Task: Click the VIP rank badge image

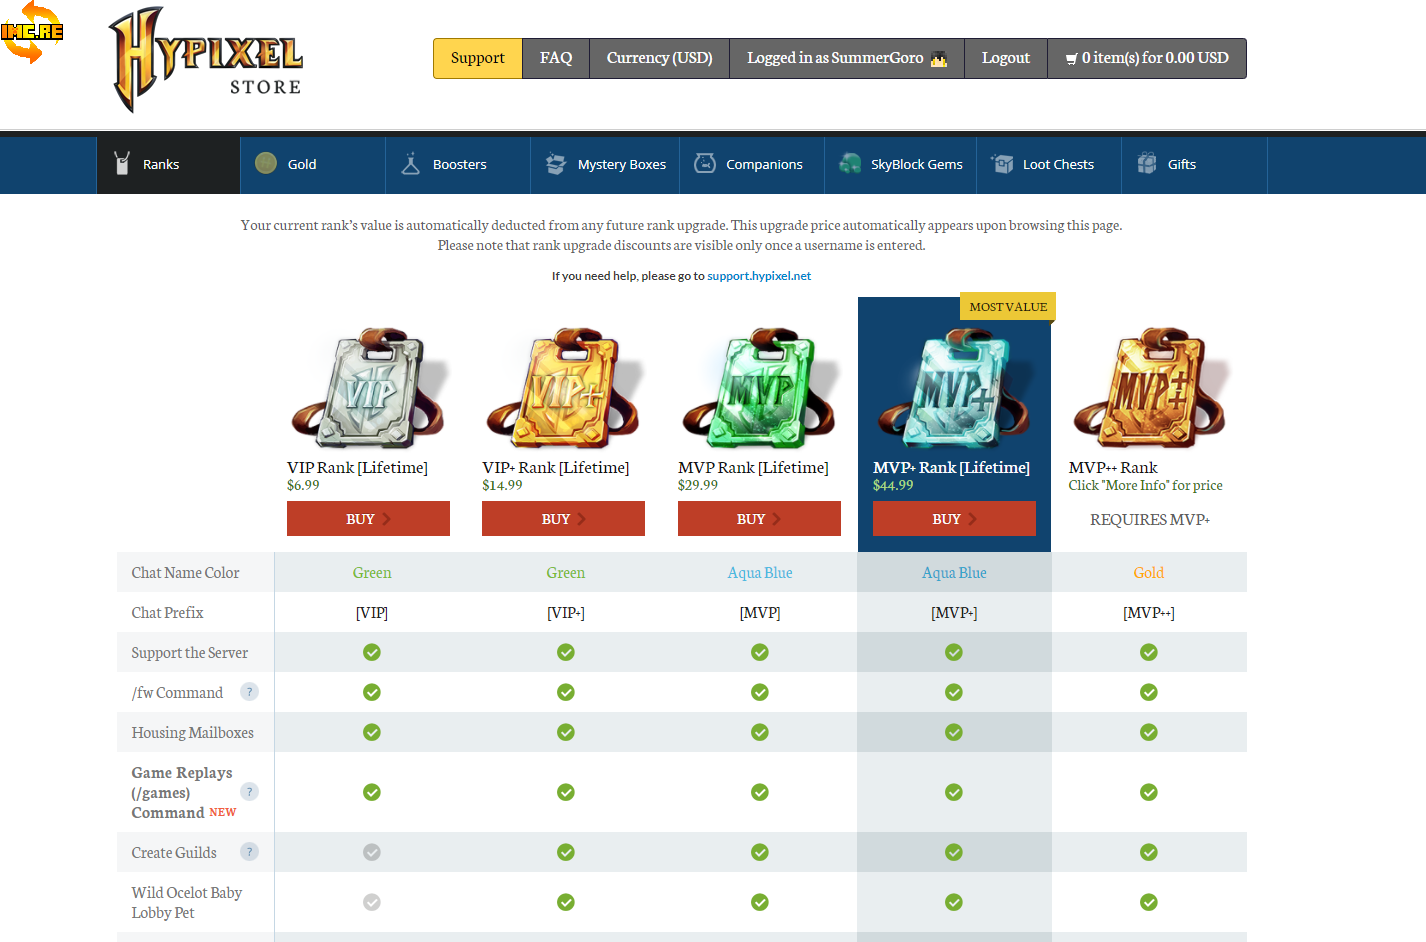Action: click(x=368, y=388)
